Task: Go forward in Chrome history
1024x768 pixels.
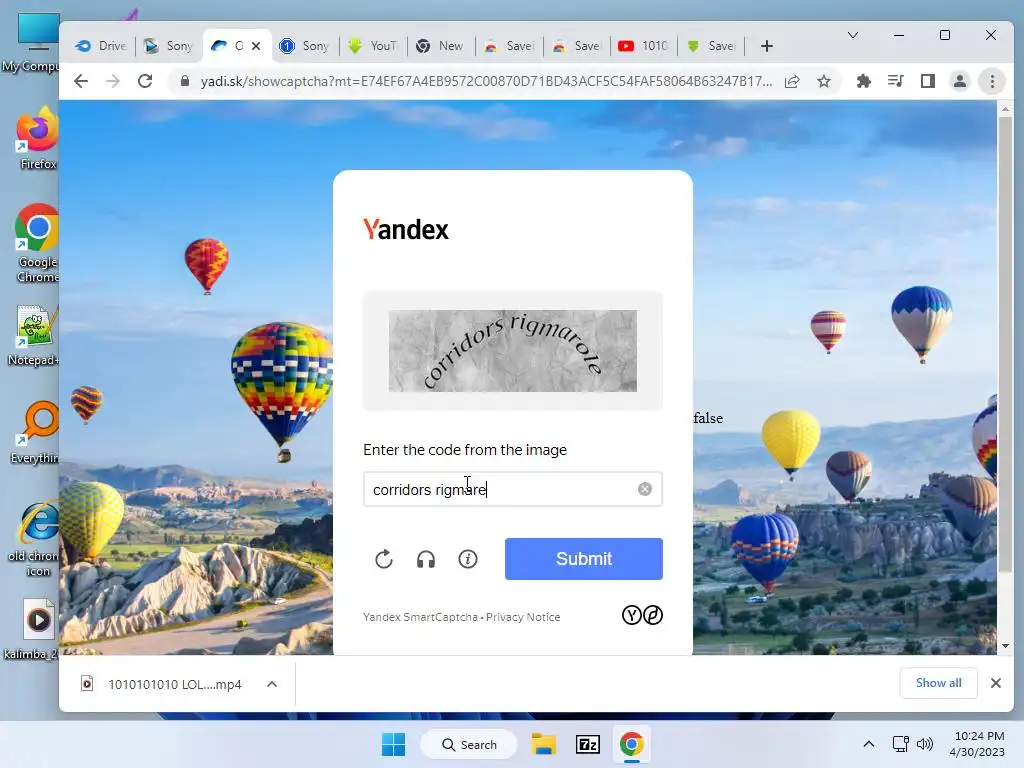Action: pyautogui.click(x=113, y=81)
